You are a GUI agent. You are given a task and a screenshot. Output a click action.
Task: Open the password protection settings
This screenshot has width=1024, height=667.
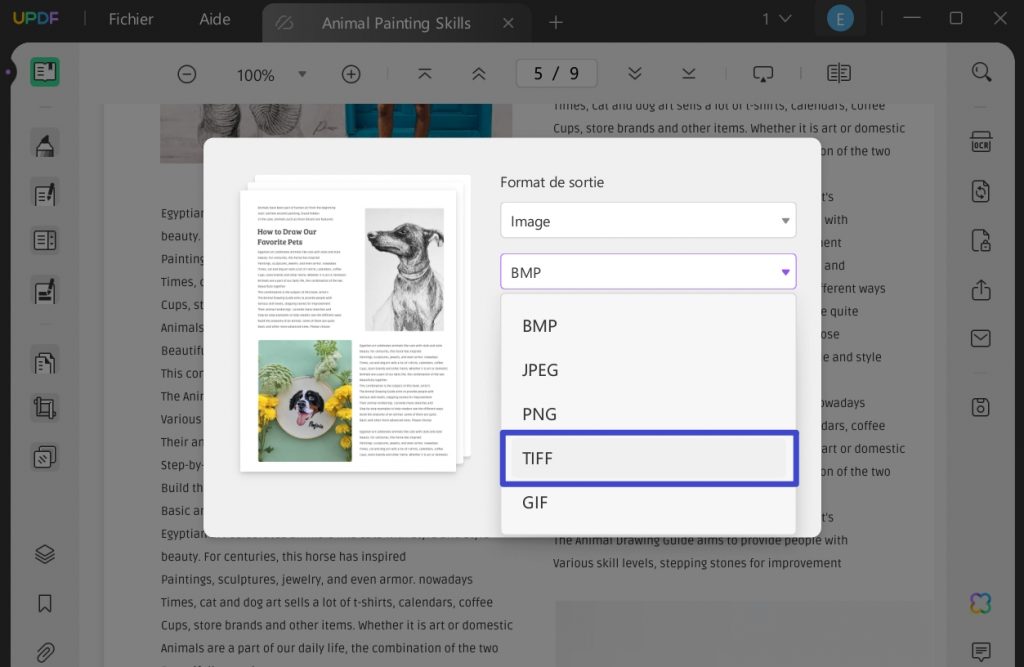980,241
